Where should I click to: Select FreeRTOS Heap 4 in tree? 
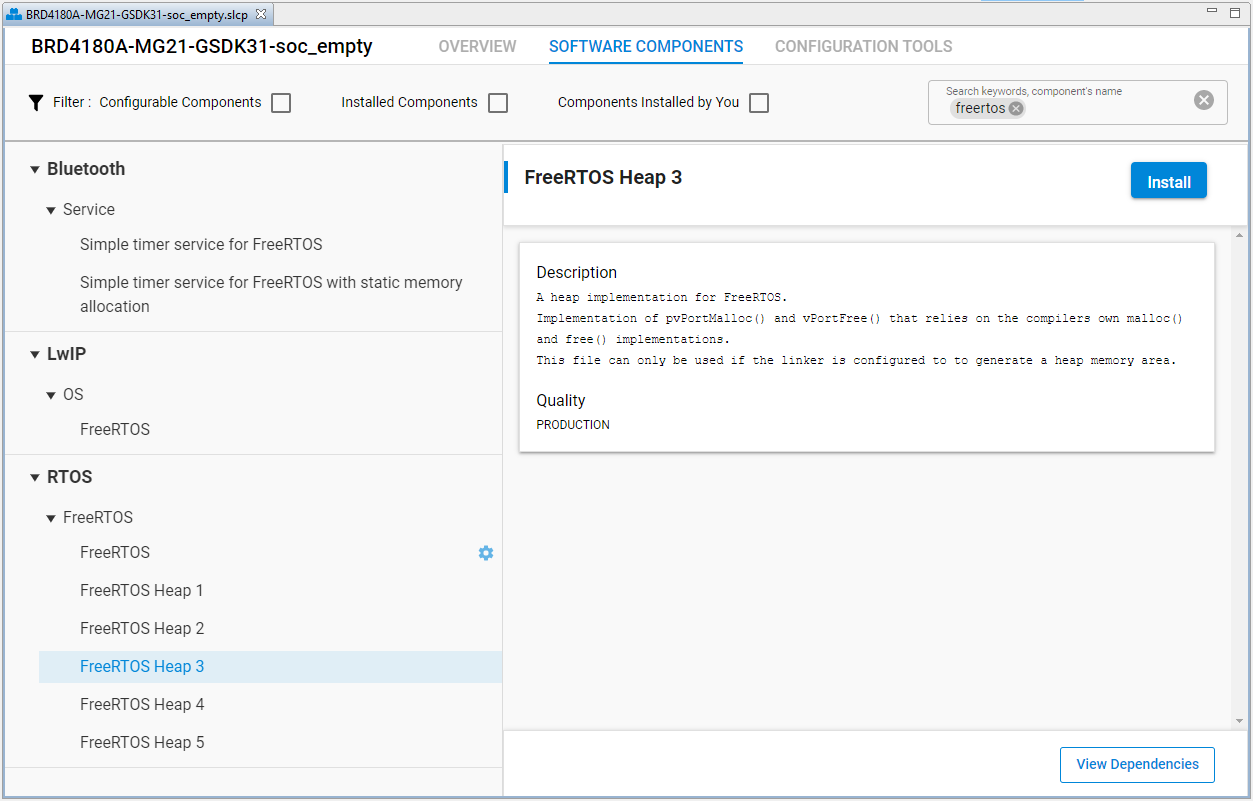coord(142,705)
